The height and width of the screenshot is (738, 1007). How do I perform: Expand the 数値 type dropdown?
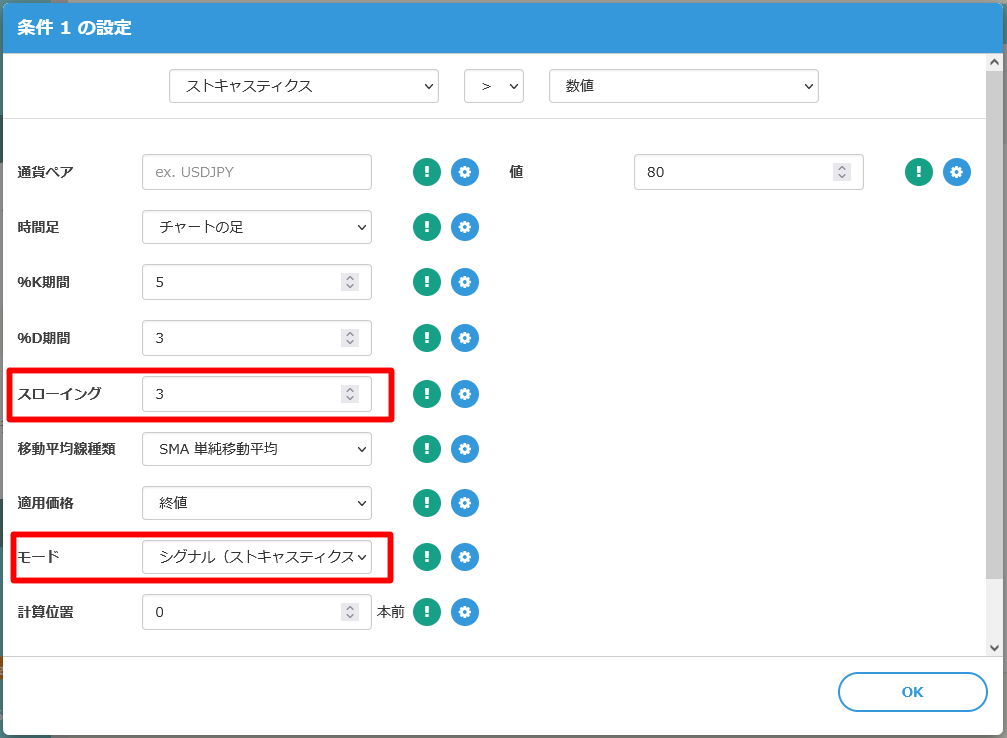click(684, 86)
